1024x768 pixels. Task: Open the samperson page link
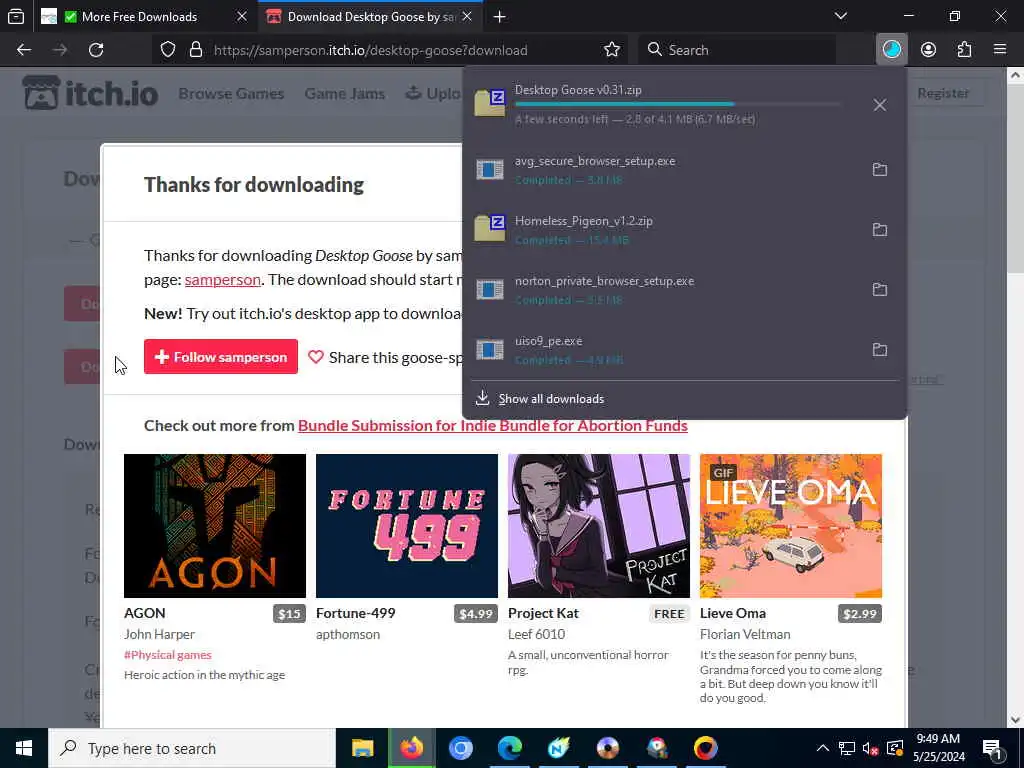223,280
